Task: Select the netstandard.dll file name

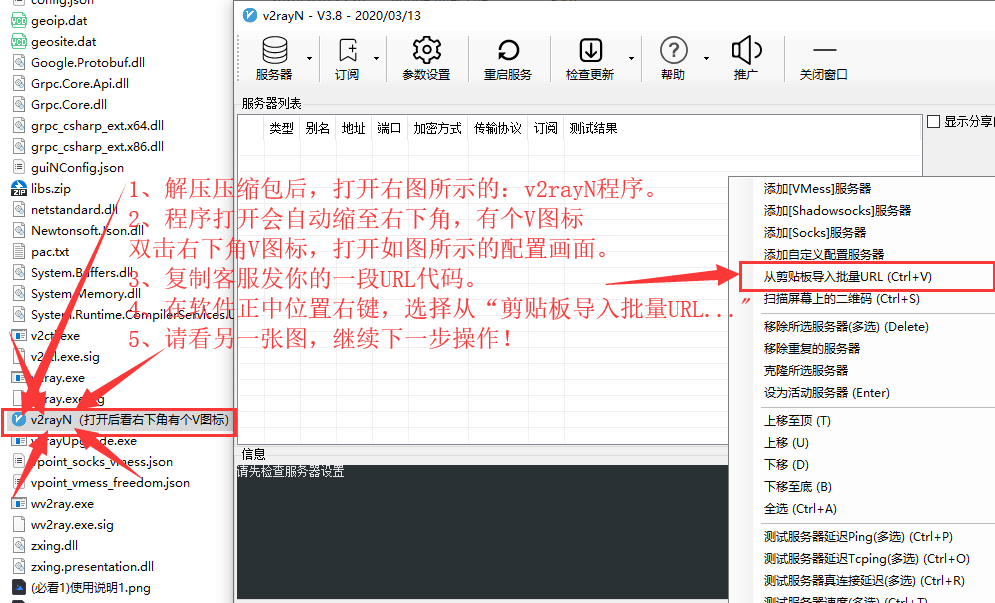Action: (74, 209)
